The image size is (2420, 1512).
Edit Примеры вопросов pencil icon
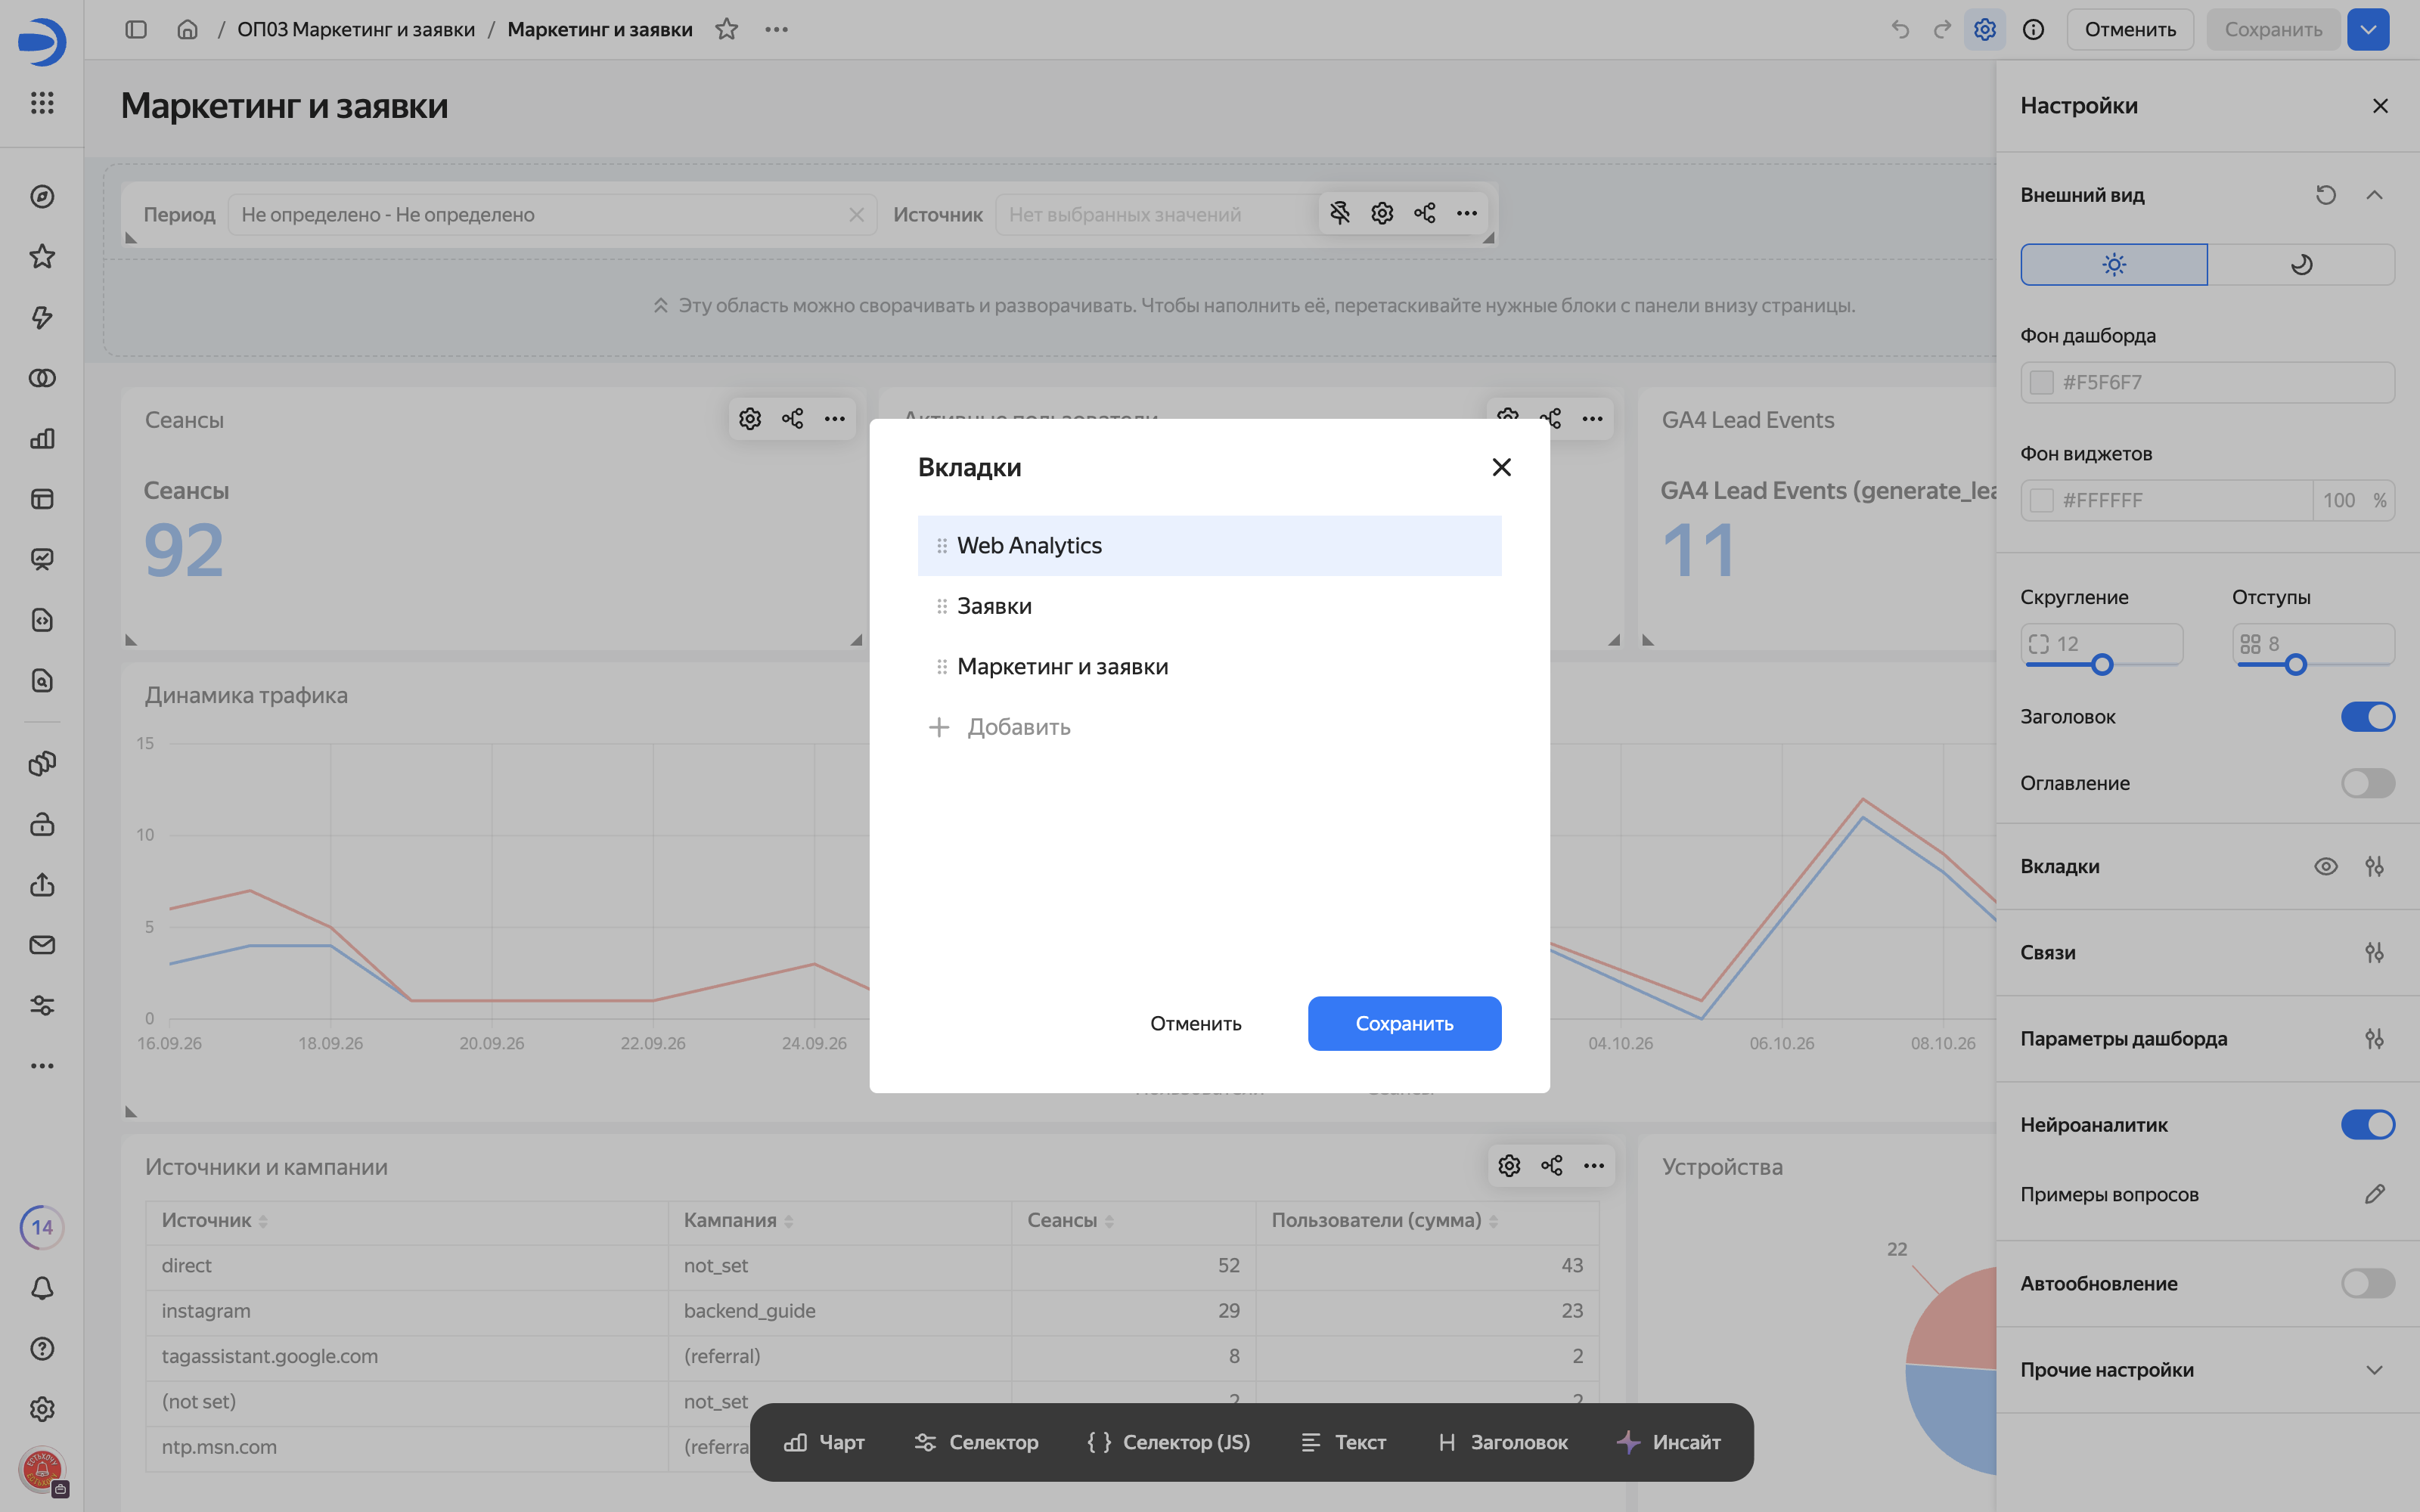point(2374,1194)
